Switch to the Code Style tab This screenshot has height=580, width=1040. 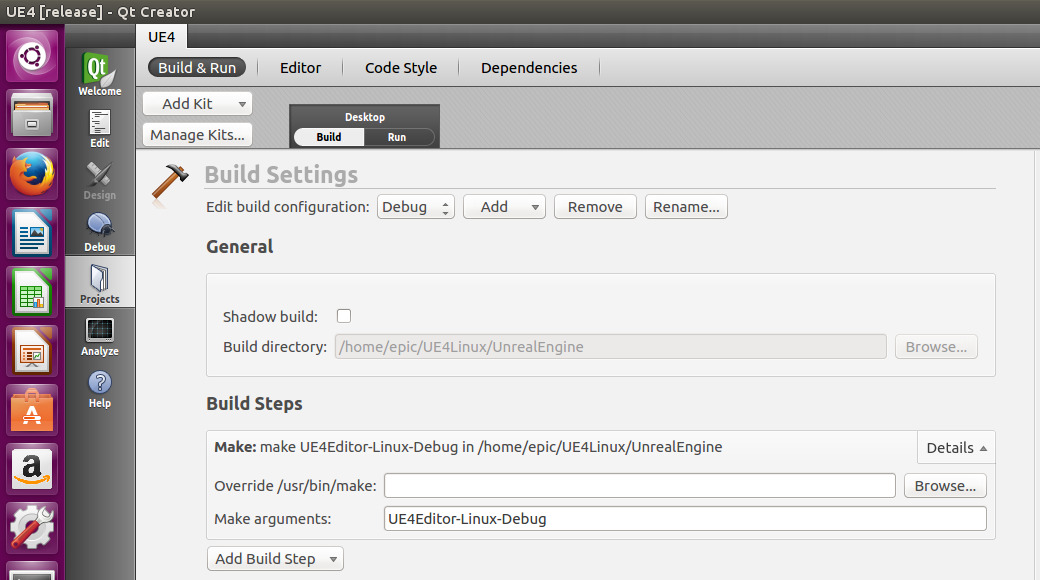pos(401,68)
